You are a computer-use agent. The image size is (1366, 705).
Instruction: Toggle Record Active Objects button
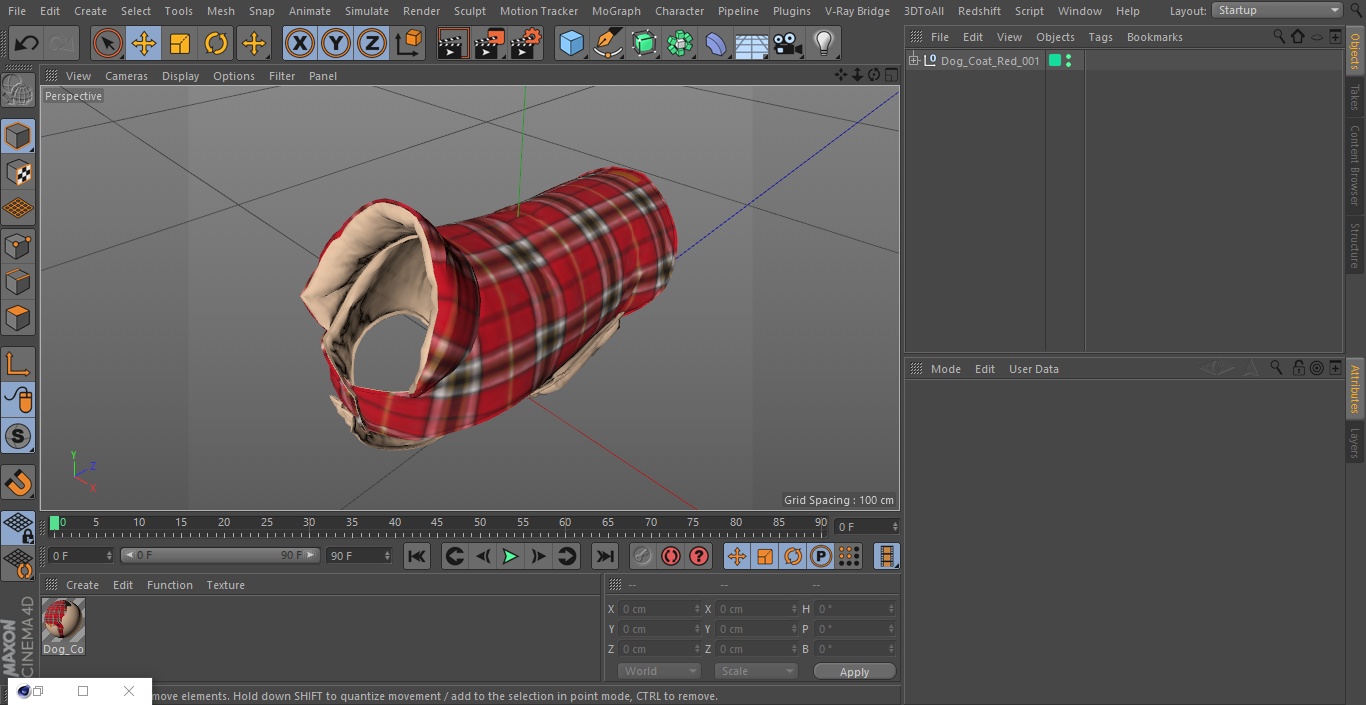643,556
